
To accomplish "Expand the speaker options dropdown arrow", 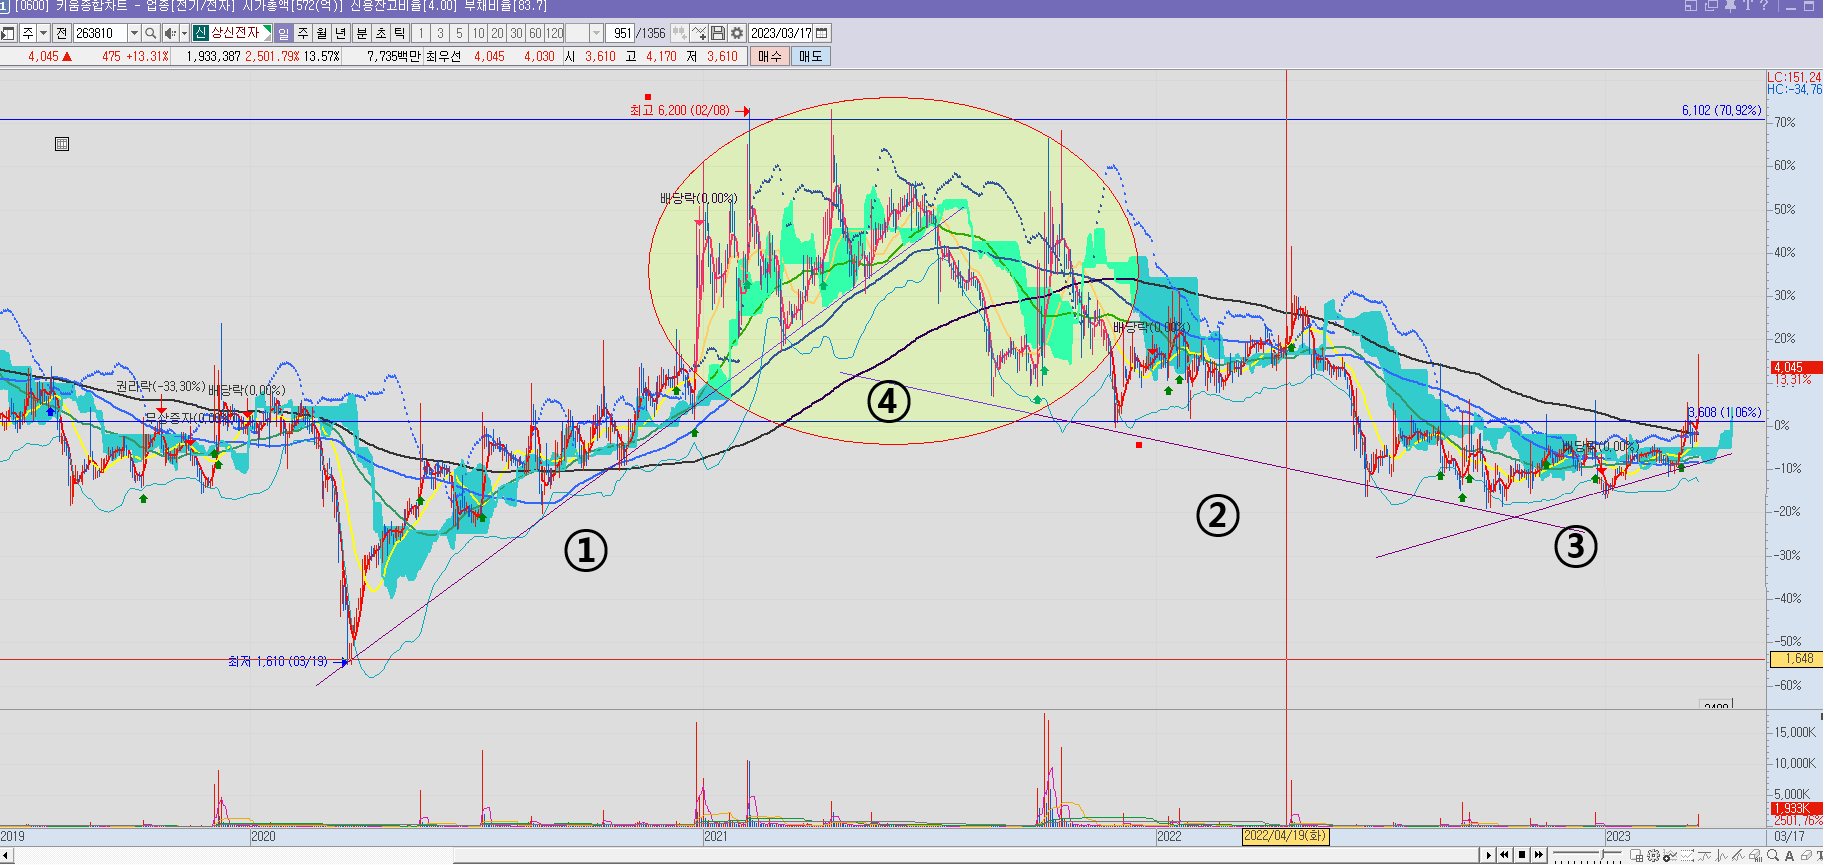I will [x=184, y=33].
